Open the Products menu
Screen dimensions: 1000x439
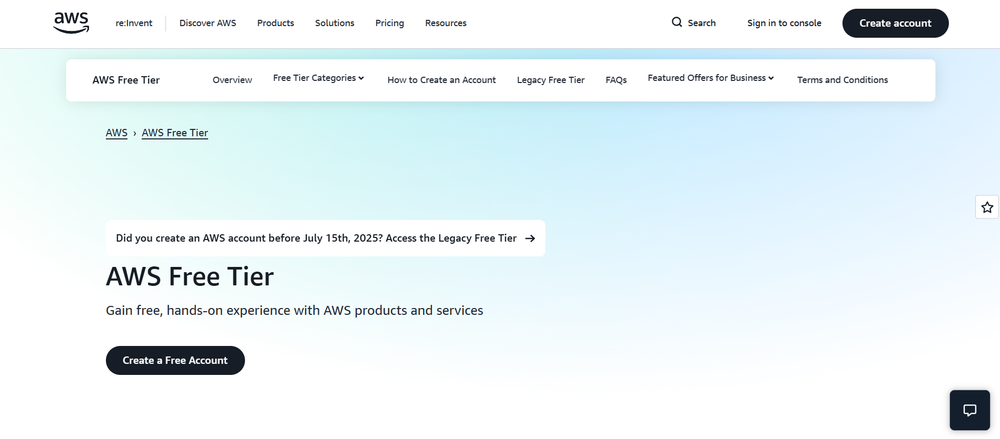pyautogui.click(x=275, y=23)
